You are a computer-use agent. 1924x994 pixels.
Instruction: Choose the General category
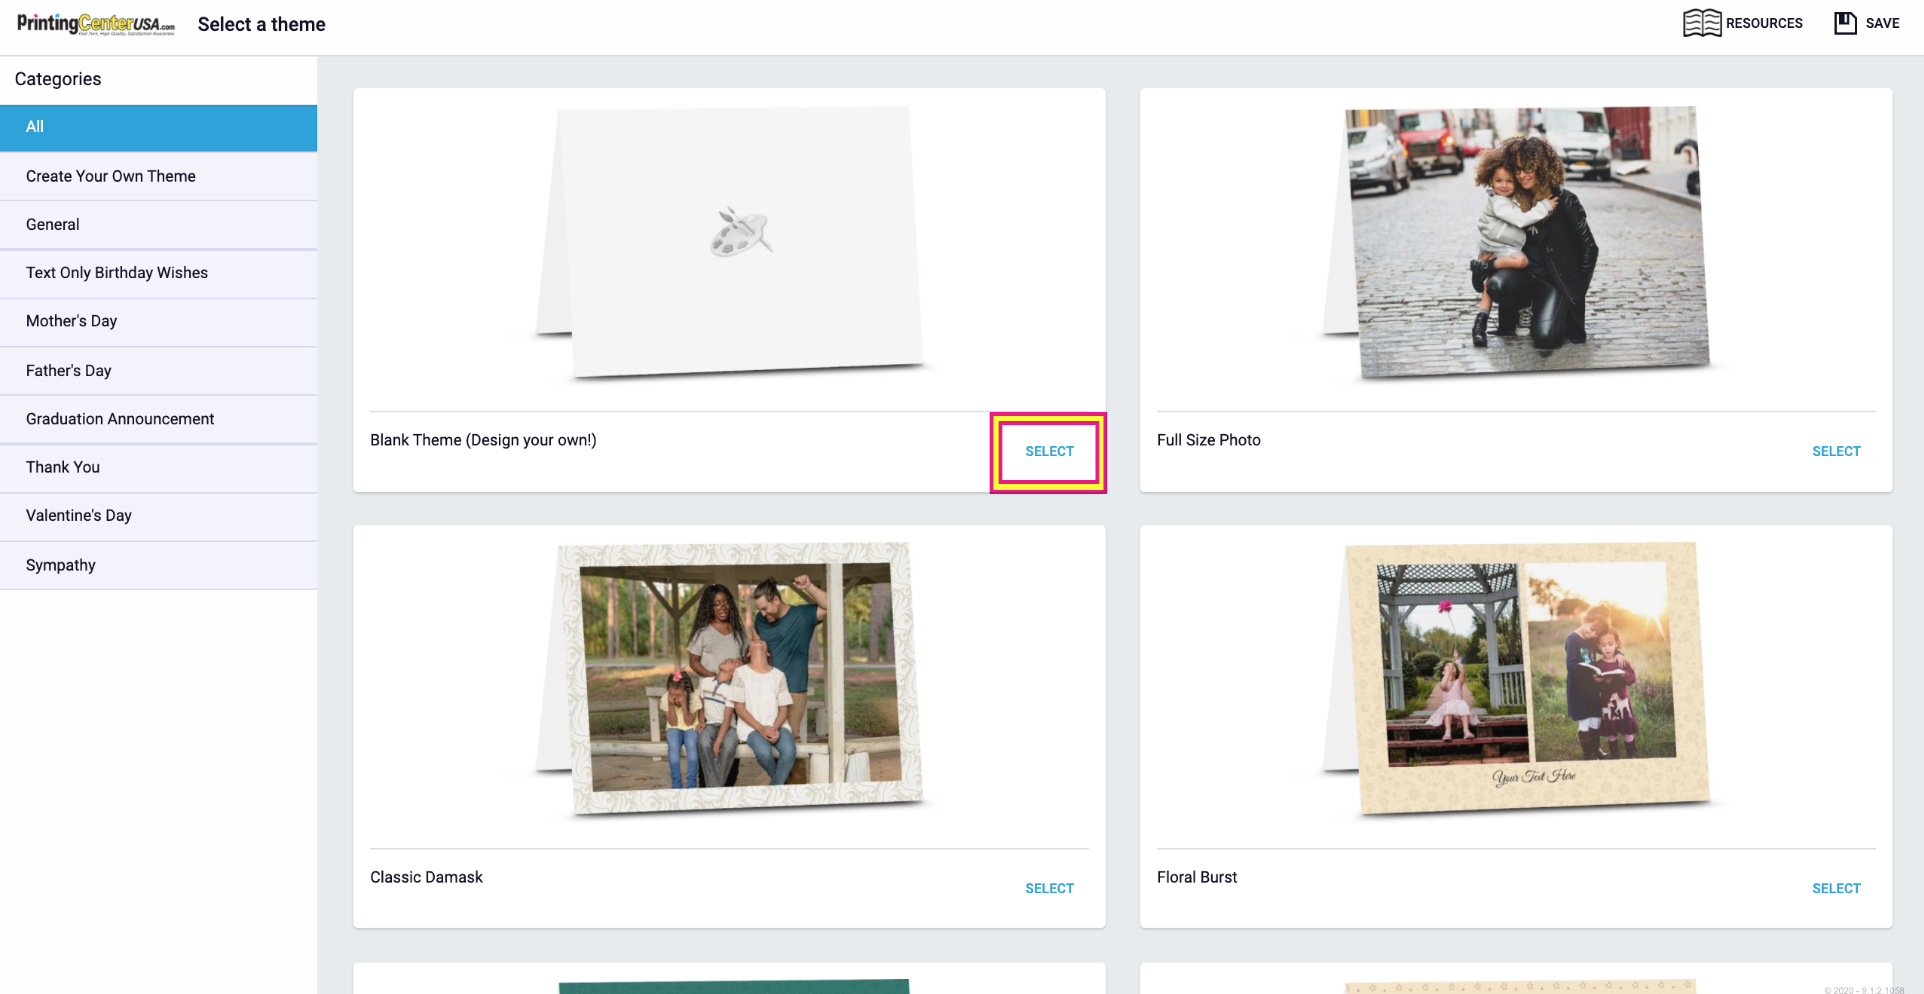[158, 225]
